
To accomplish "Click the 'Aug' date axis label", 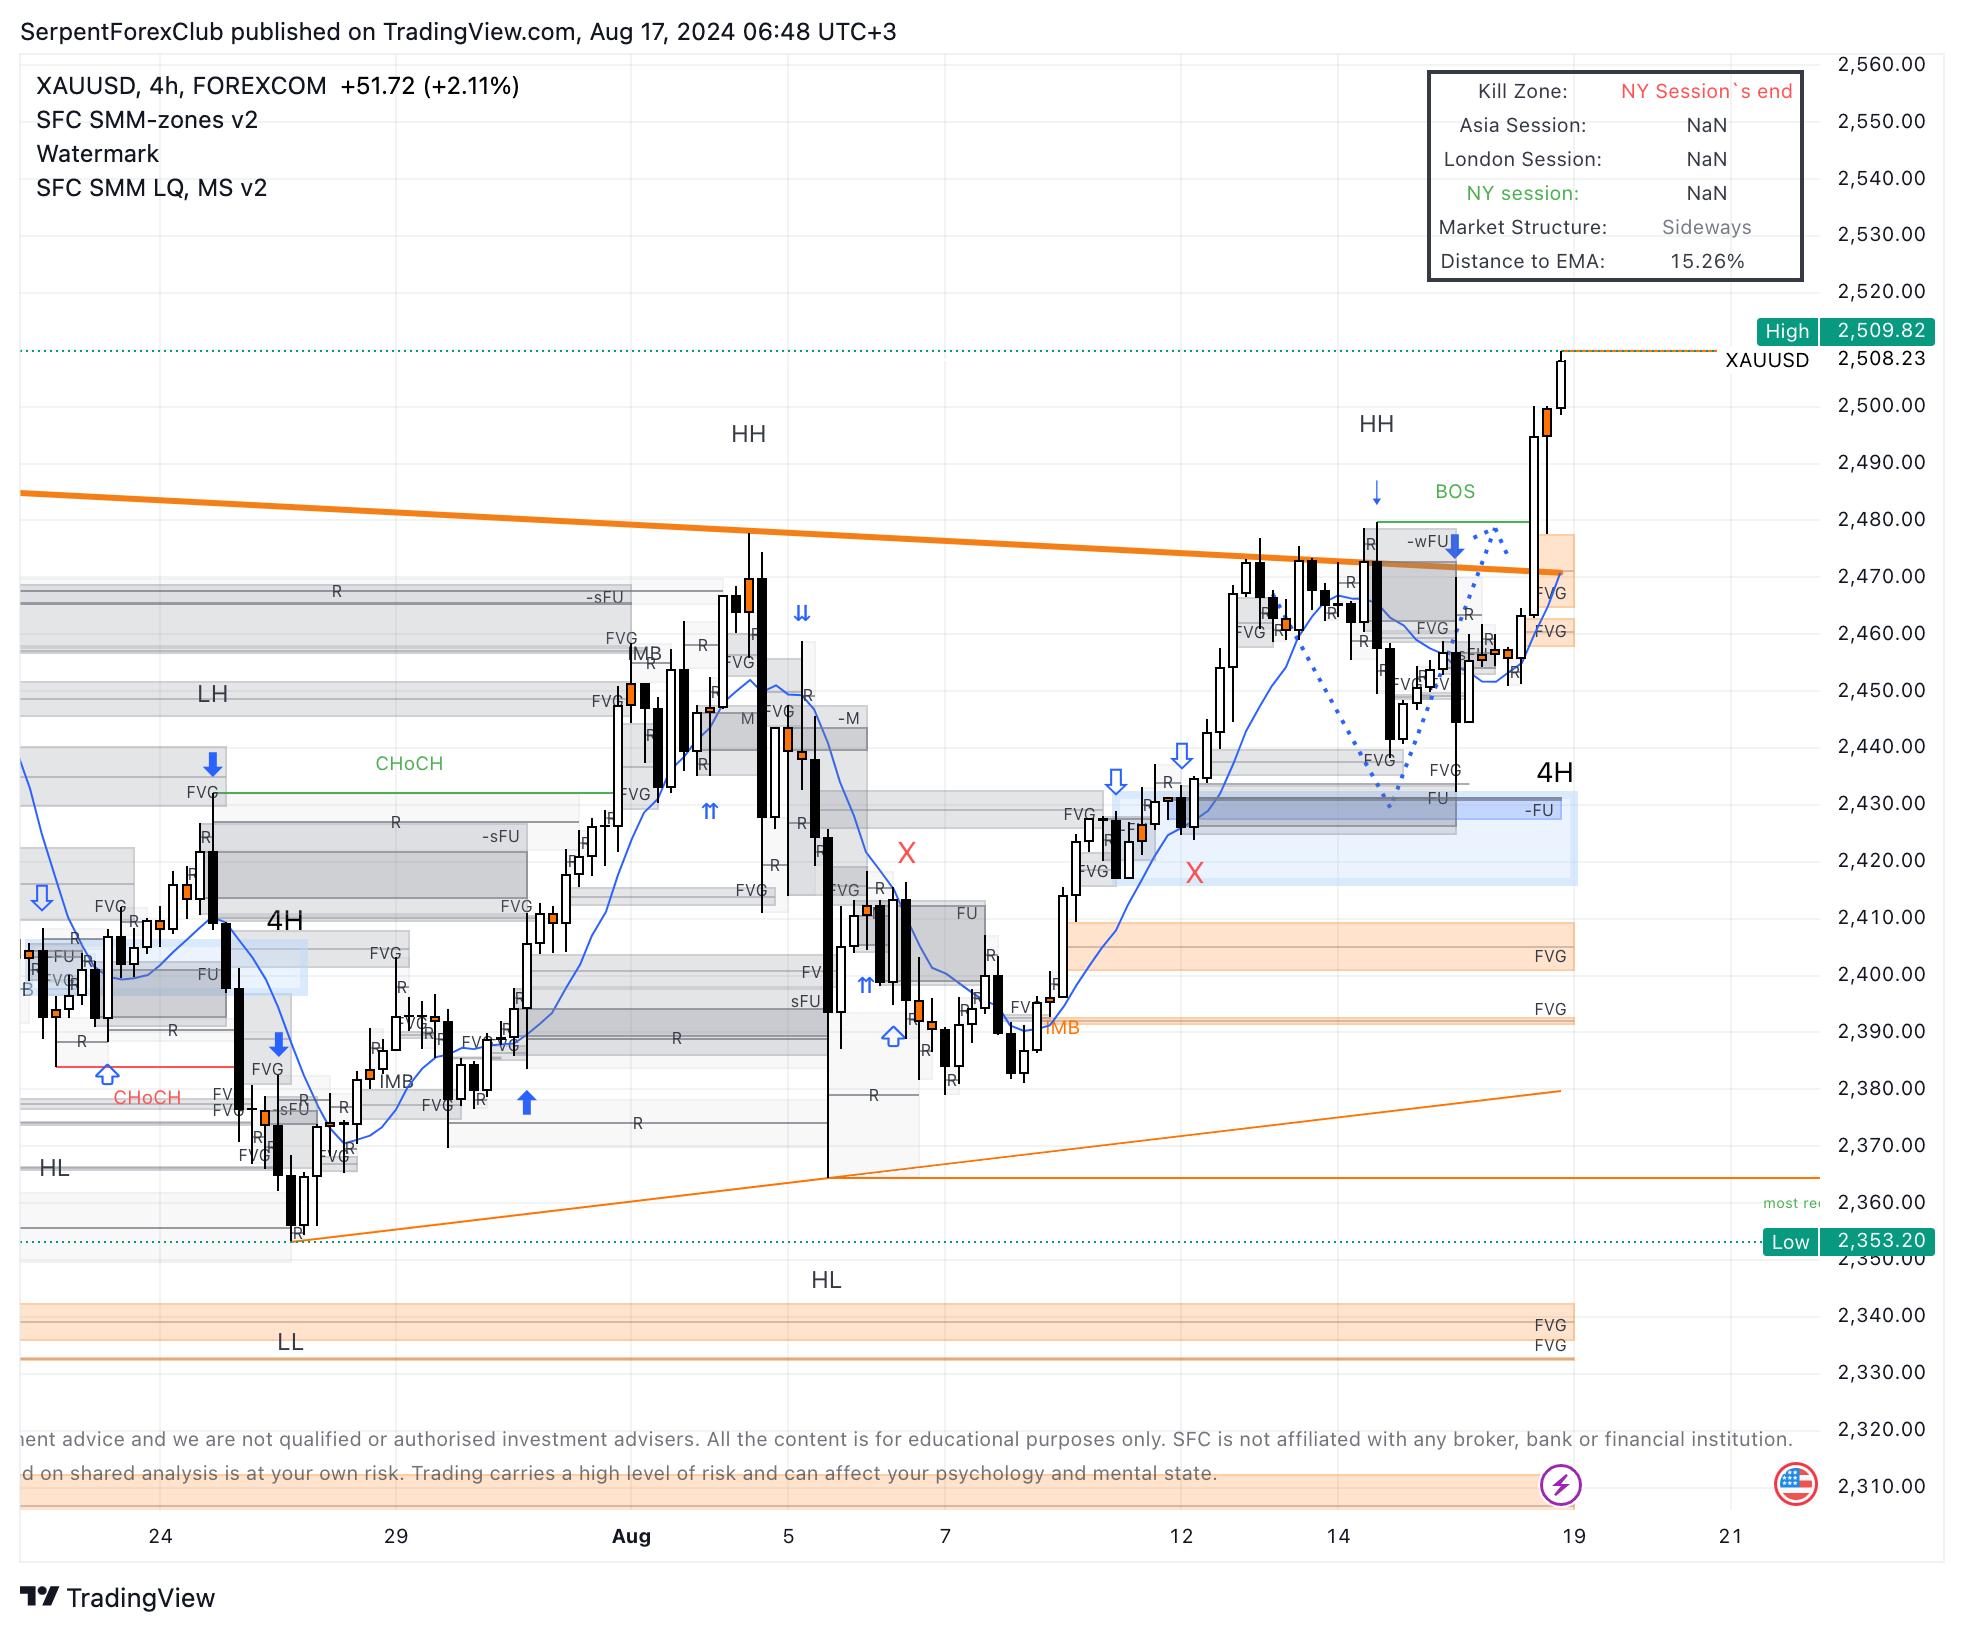I will tap(631, 1536).
